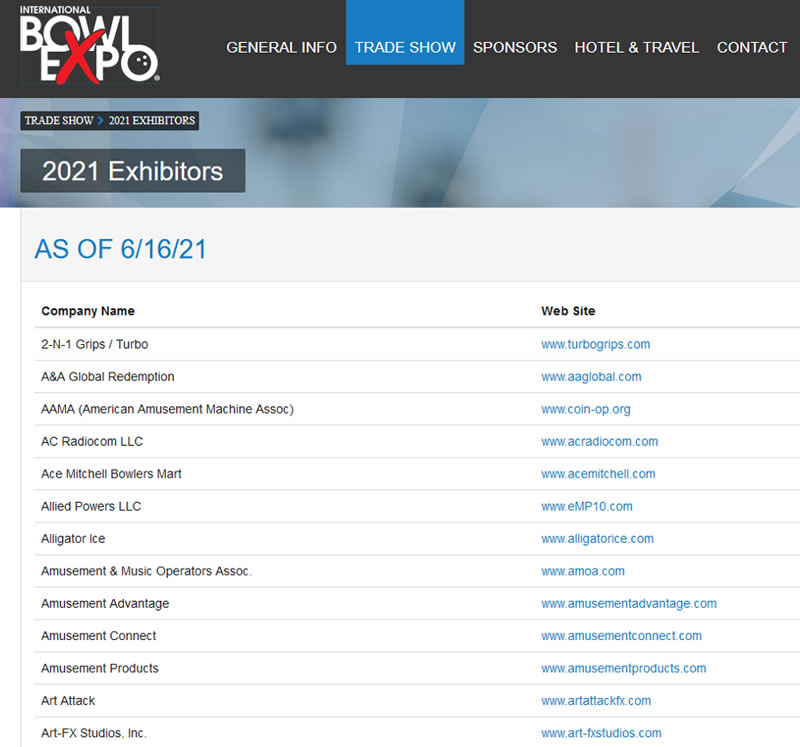Viewport: 800px width, 747px height.
Task: Open the www.amusementadvantage.com link
Action: (628, 603)
